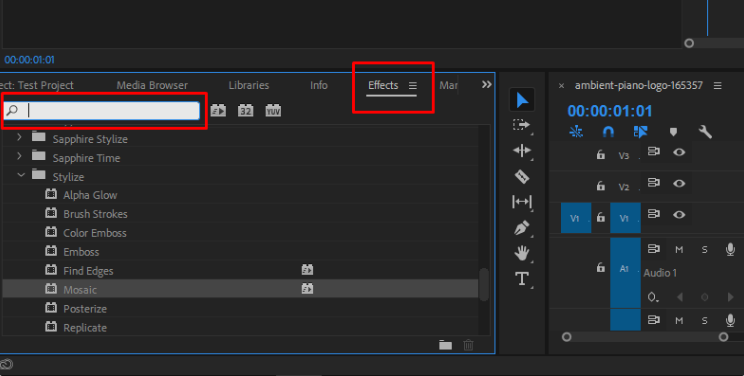Viewport: 744px width, 376px height.
Task: Select the Mosaic effect
Action: (80, 290)
